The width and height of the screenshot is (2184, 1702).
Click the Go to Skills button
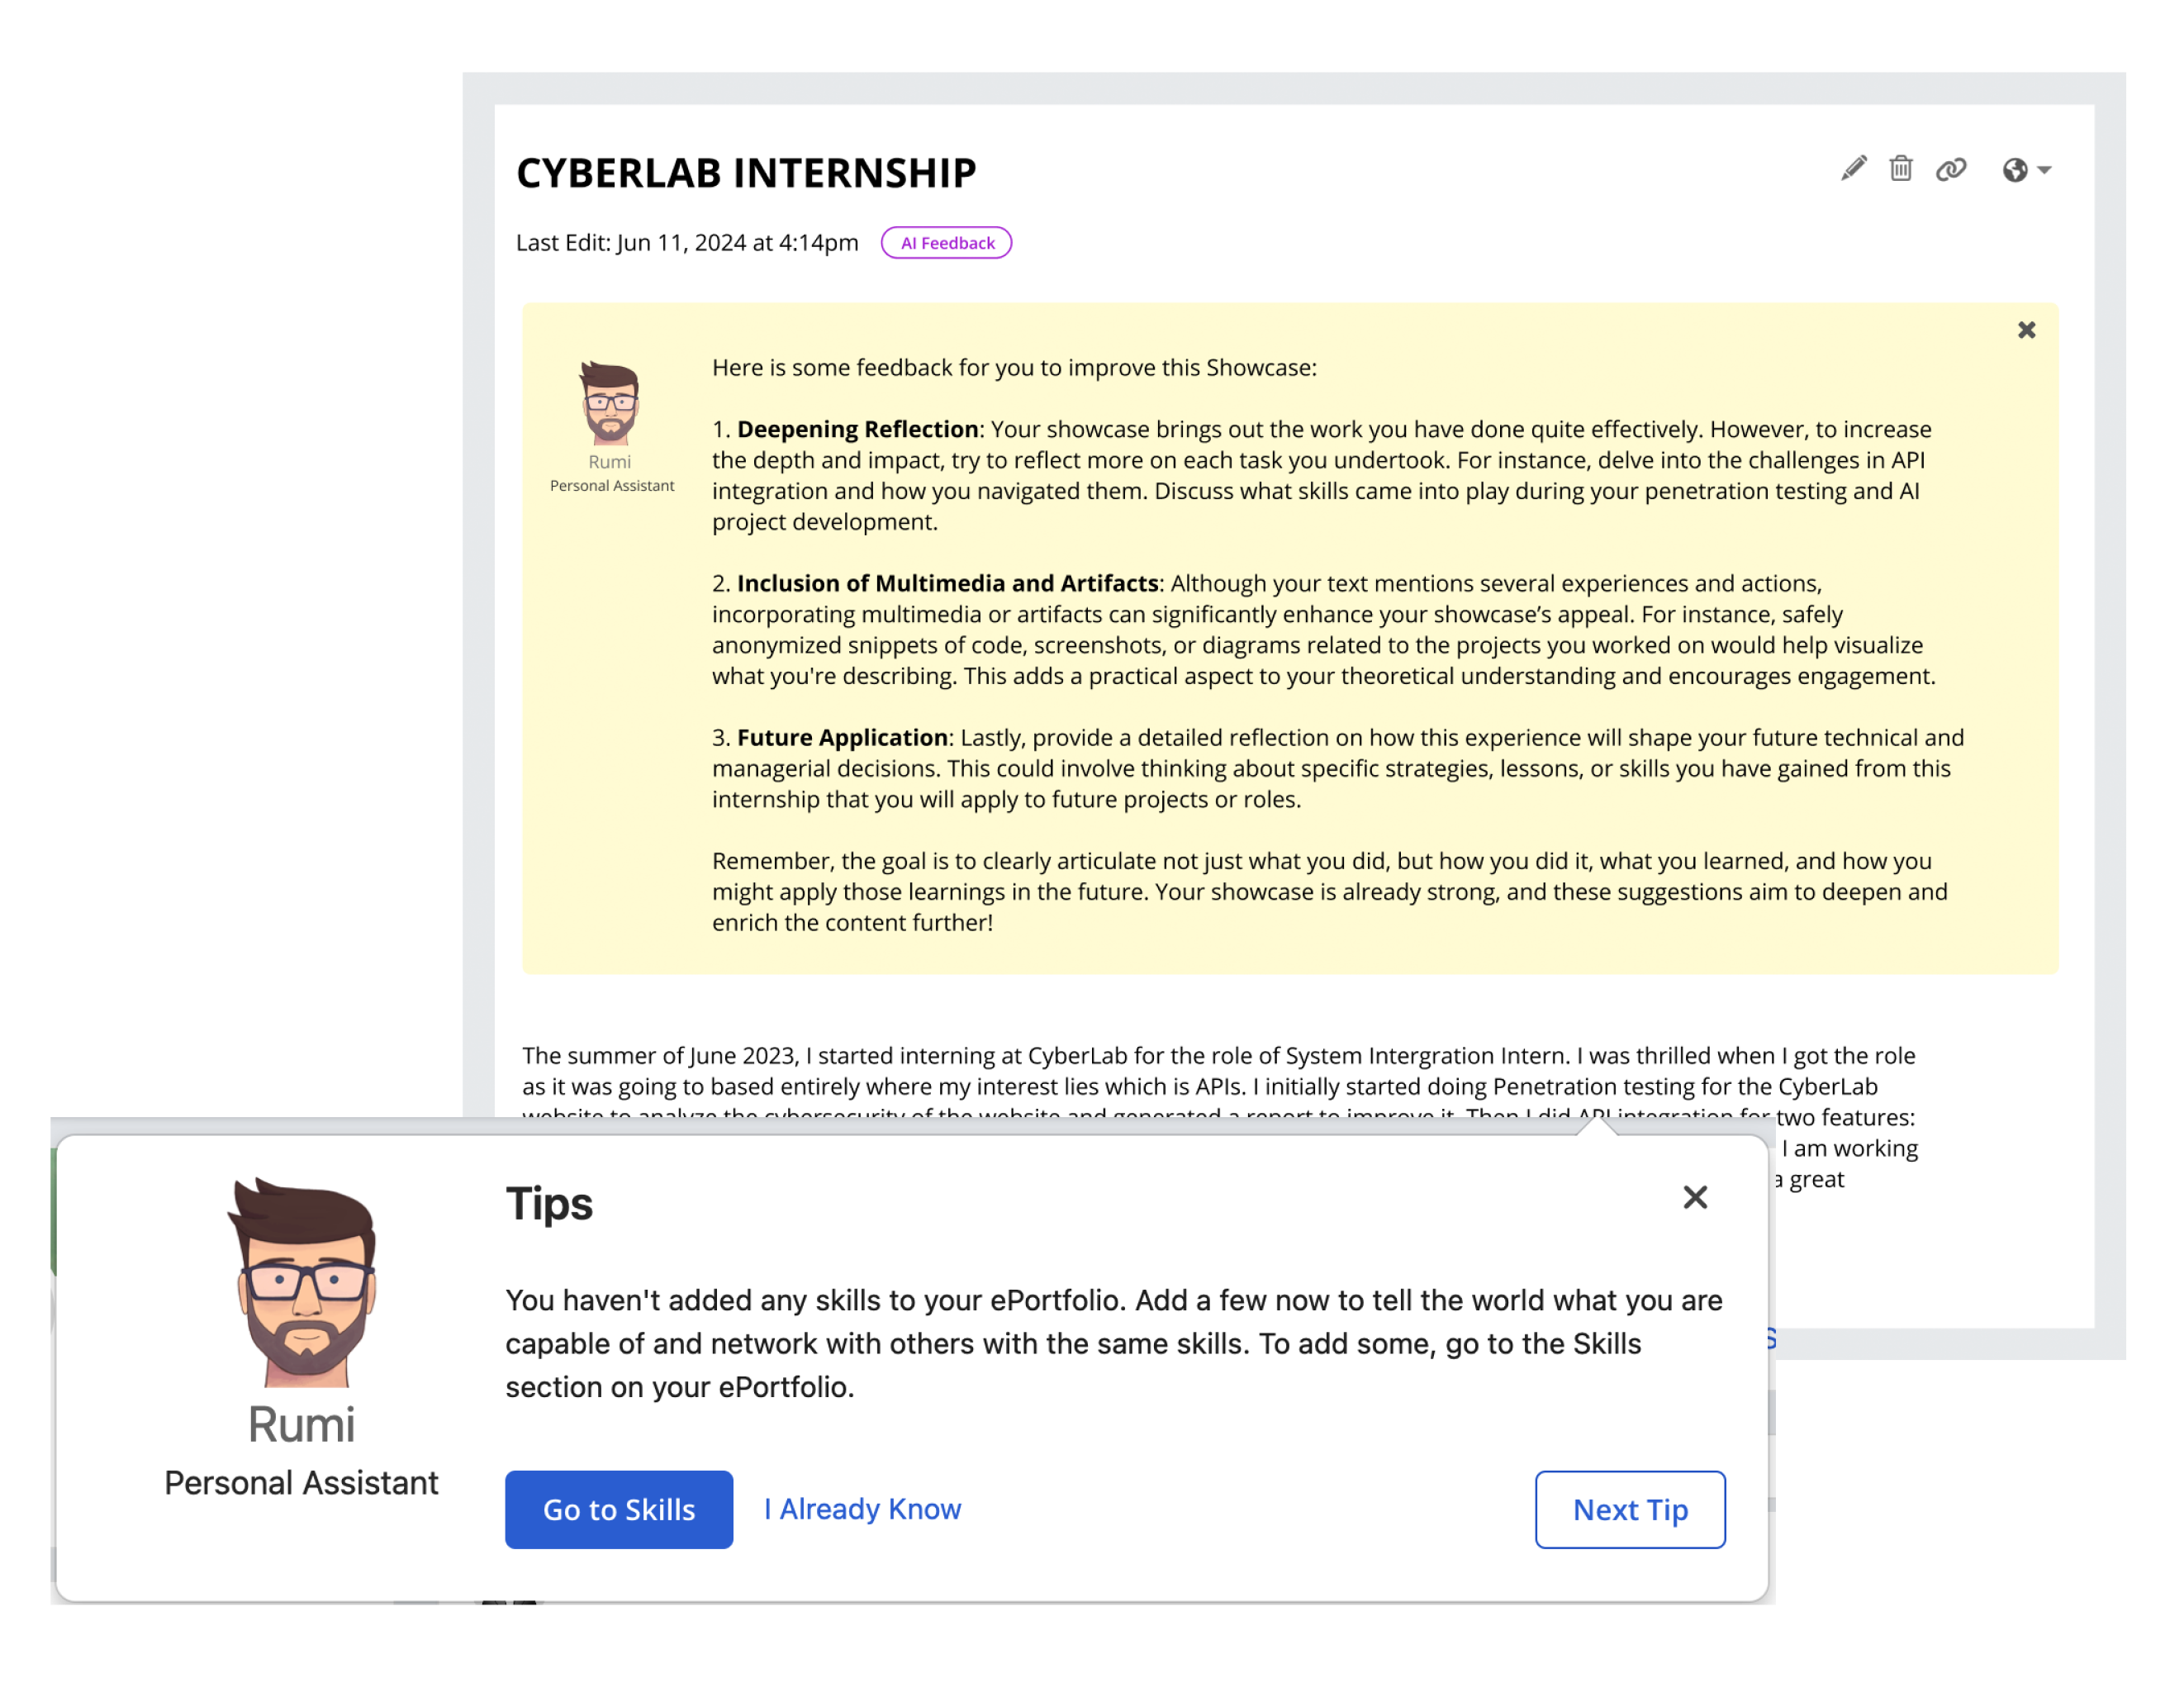point(619,1509)
